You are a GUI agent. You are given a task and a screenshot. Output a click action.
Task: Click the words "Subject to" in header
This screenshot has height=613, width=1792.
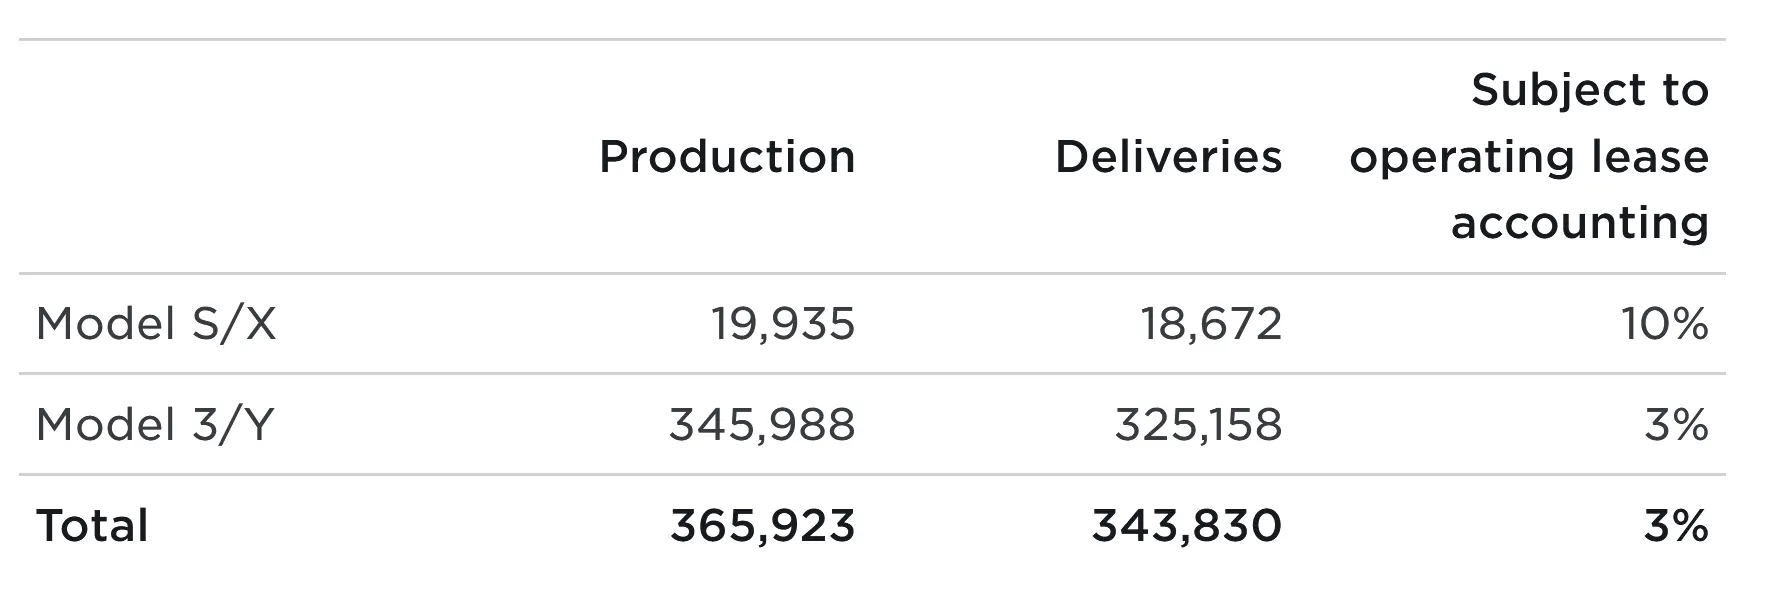[1589, 90]
